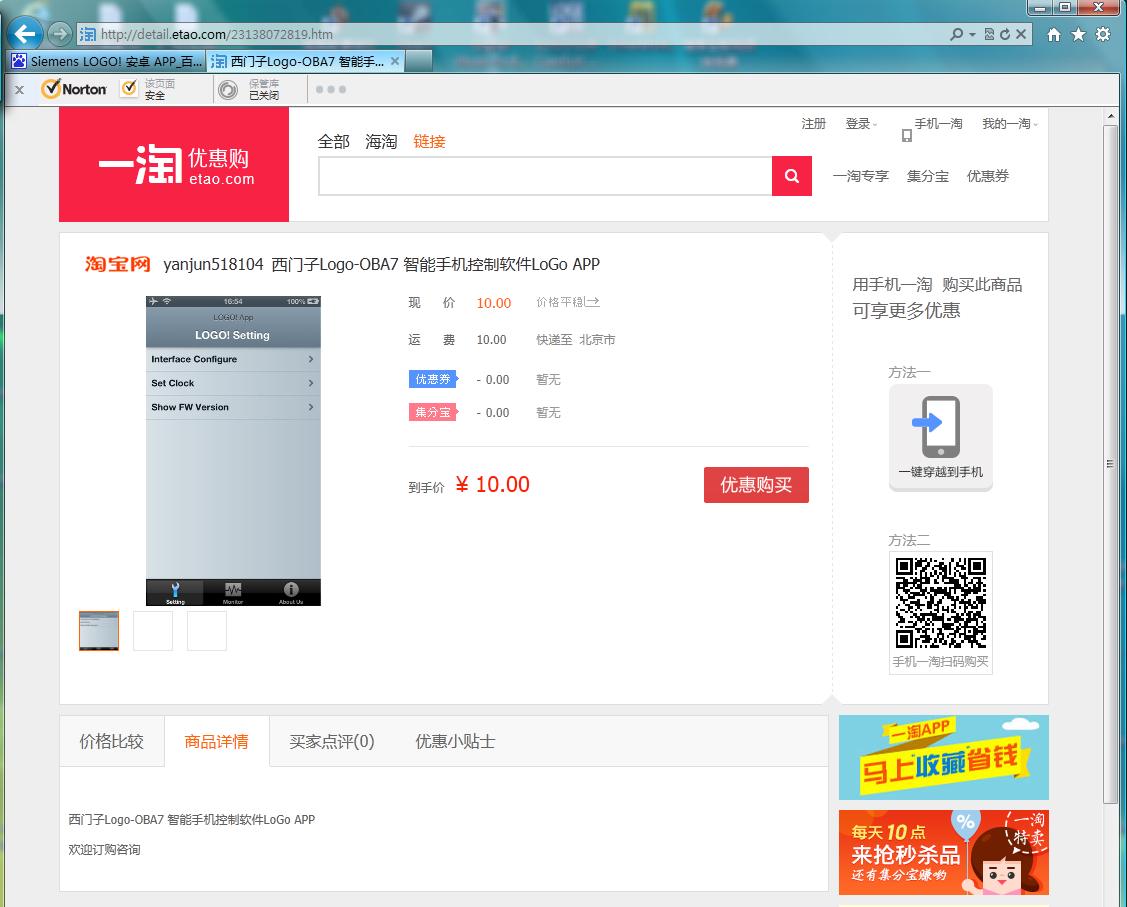Open browser tools gear icon

click(x=1103, y=34)
